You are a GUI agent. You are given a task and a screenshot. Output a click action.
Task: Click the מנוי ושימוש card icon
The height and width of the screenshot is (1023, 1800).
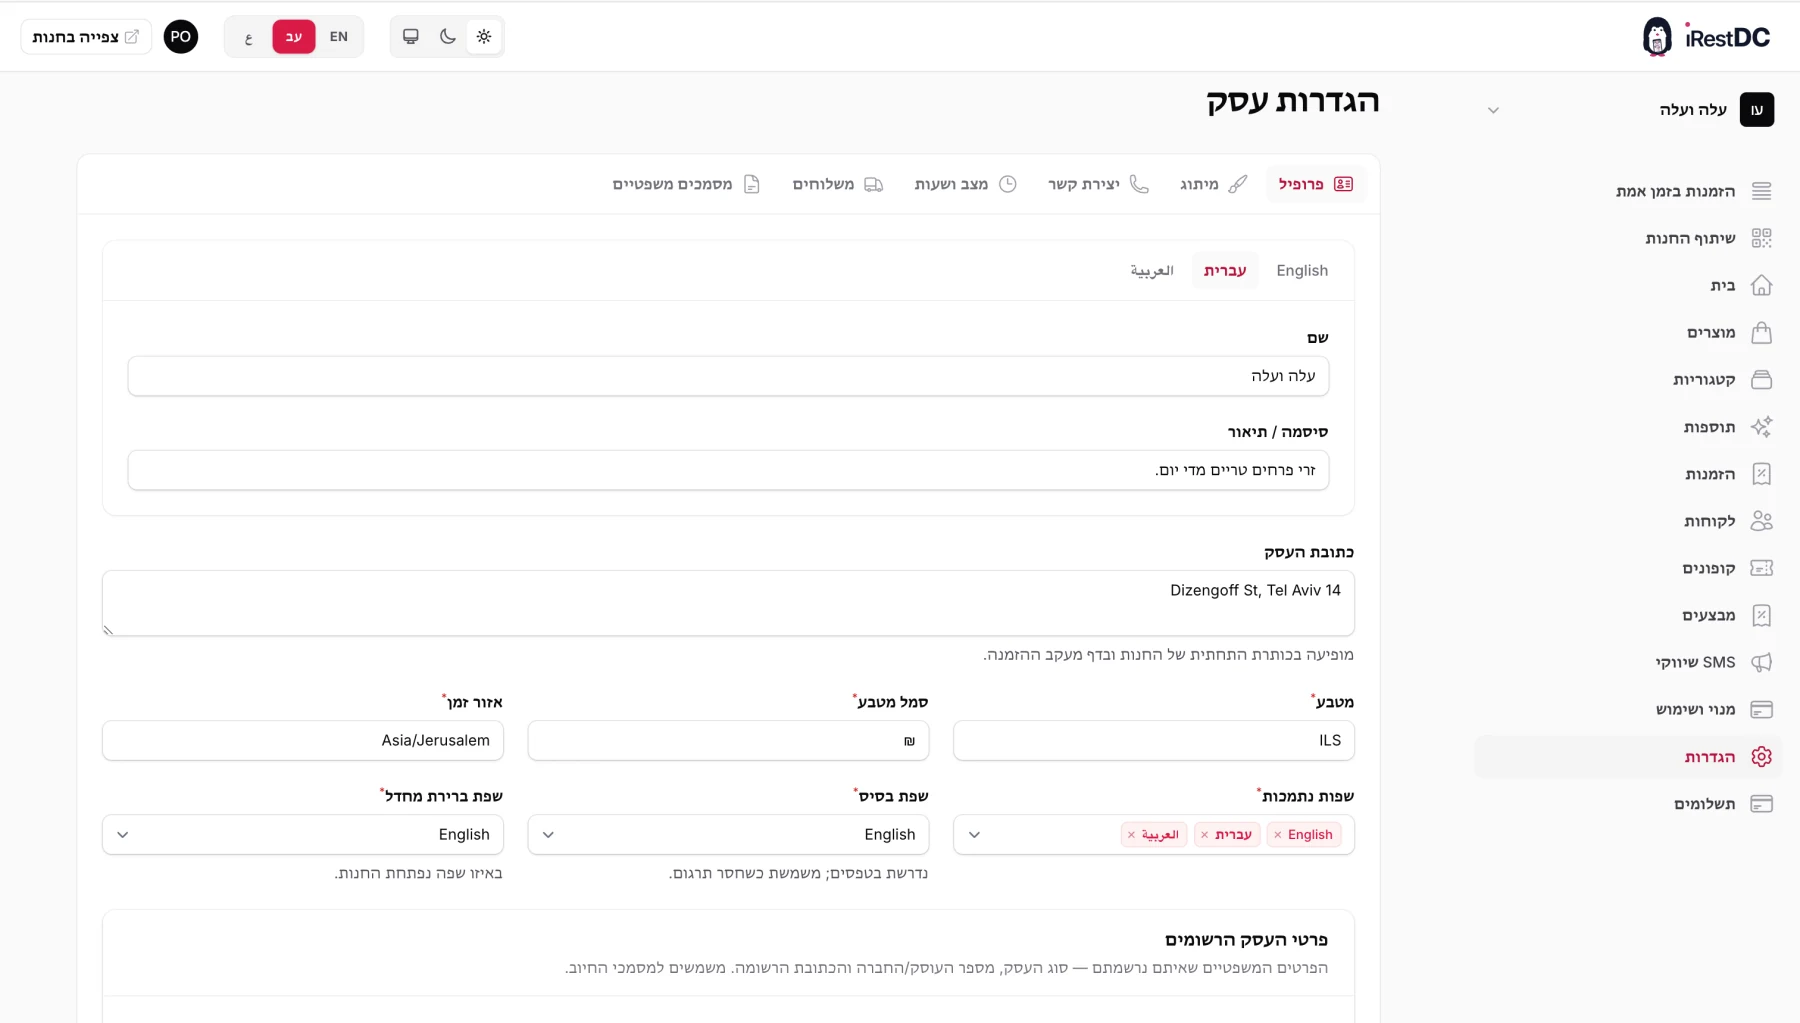[1761, 709]
